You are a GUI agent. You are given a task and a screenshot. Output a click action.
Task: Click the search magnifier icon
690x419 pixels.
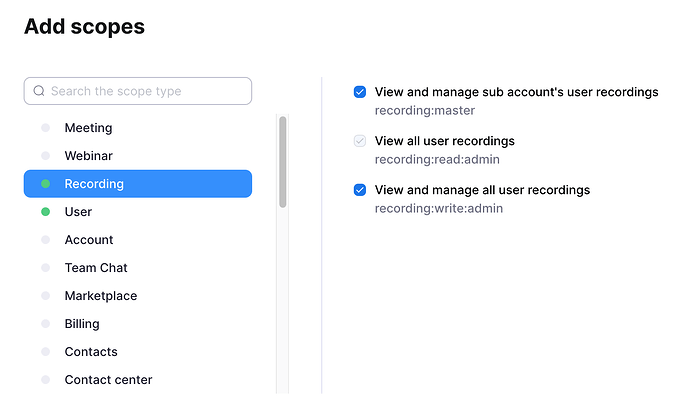pyautogui.click(x=39, y=91)
